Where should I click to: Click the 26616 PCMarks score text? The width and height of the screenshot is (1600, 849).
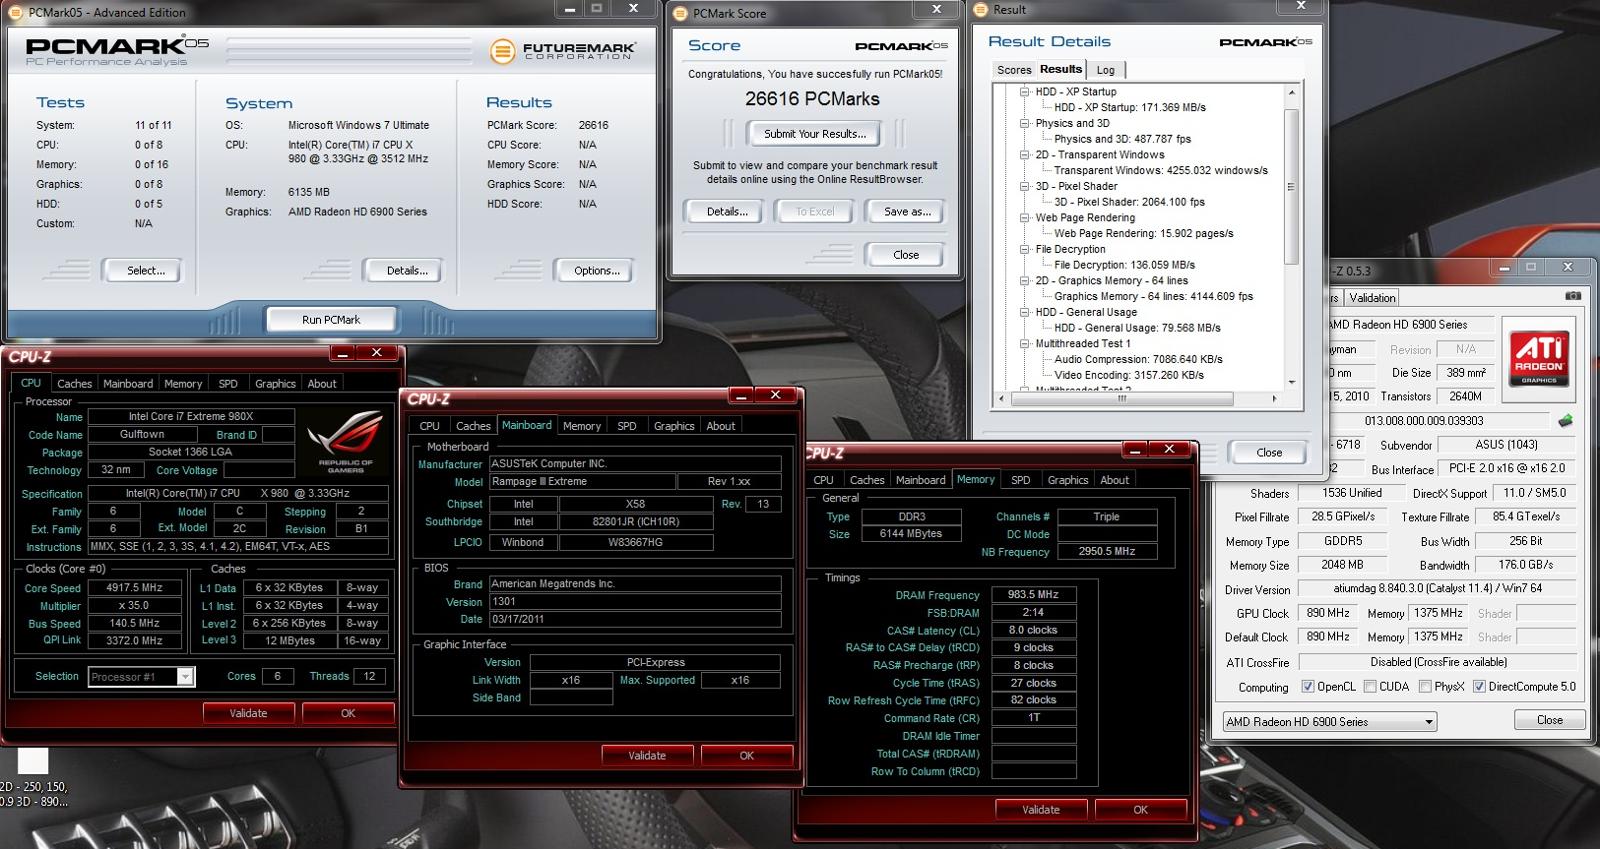[812, 99]
